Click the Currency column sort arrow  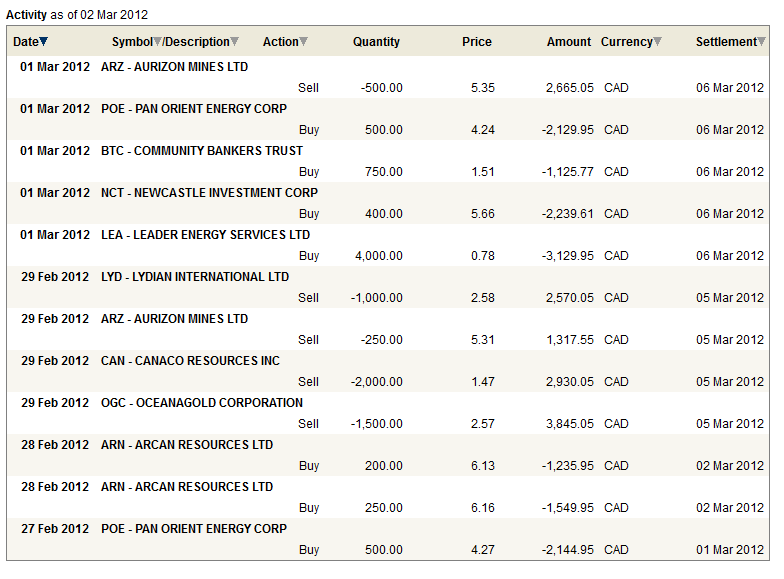click(x=658, y=42)
